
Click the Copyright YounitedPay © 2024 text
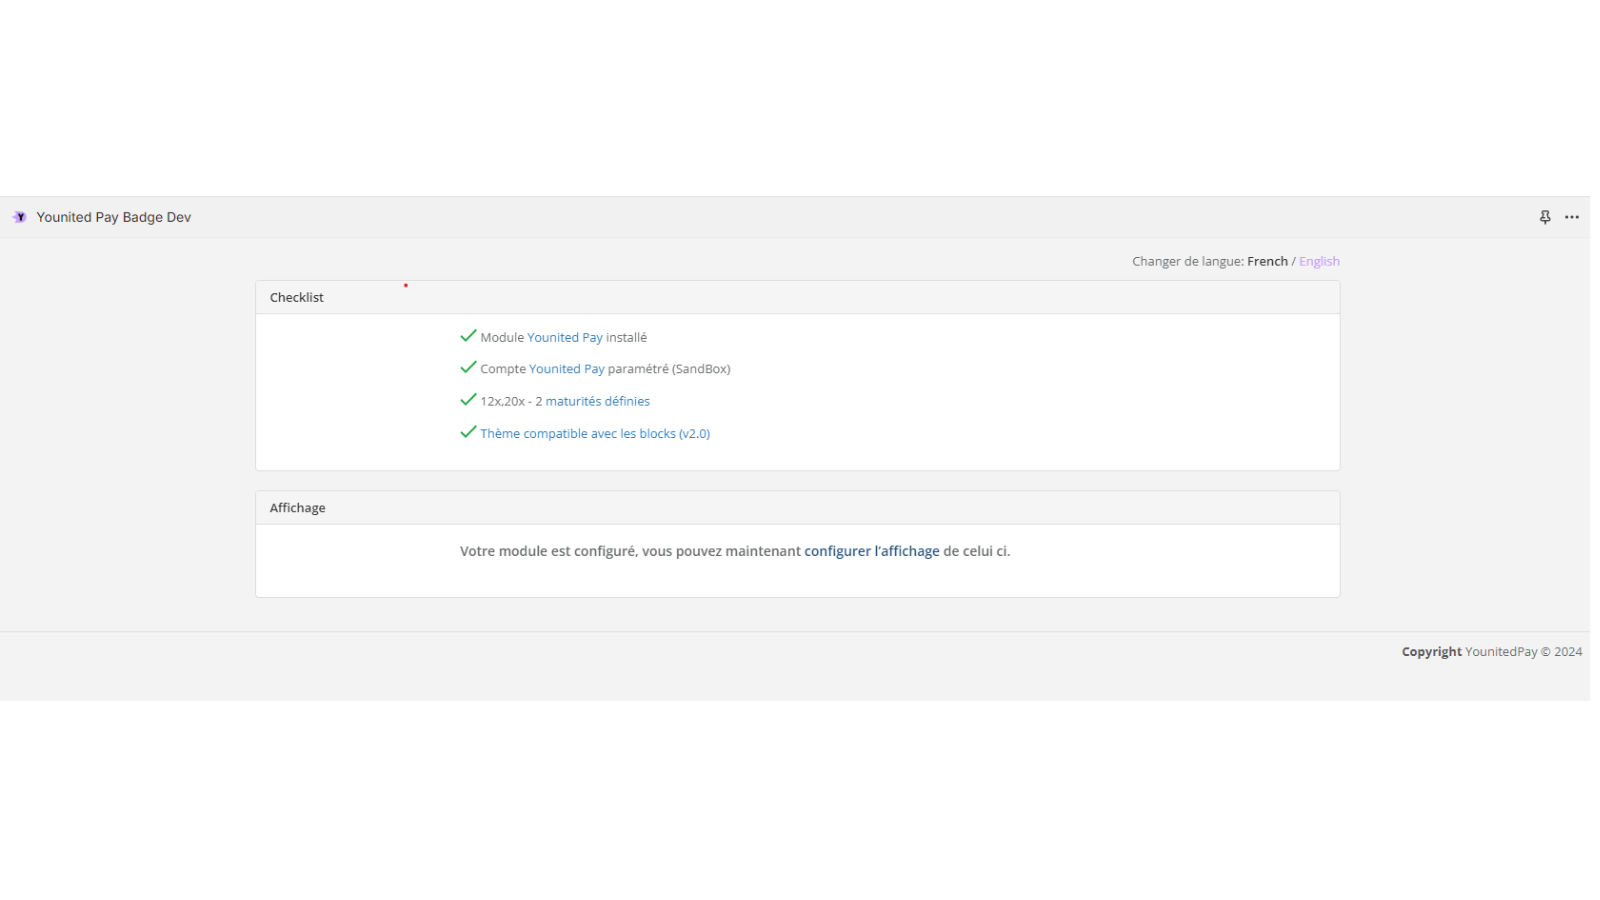point(1492,652)
